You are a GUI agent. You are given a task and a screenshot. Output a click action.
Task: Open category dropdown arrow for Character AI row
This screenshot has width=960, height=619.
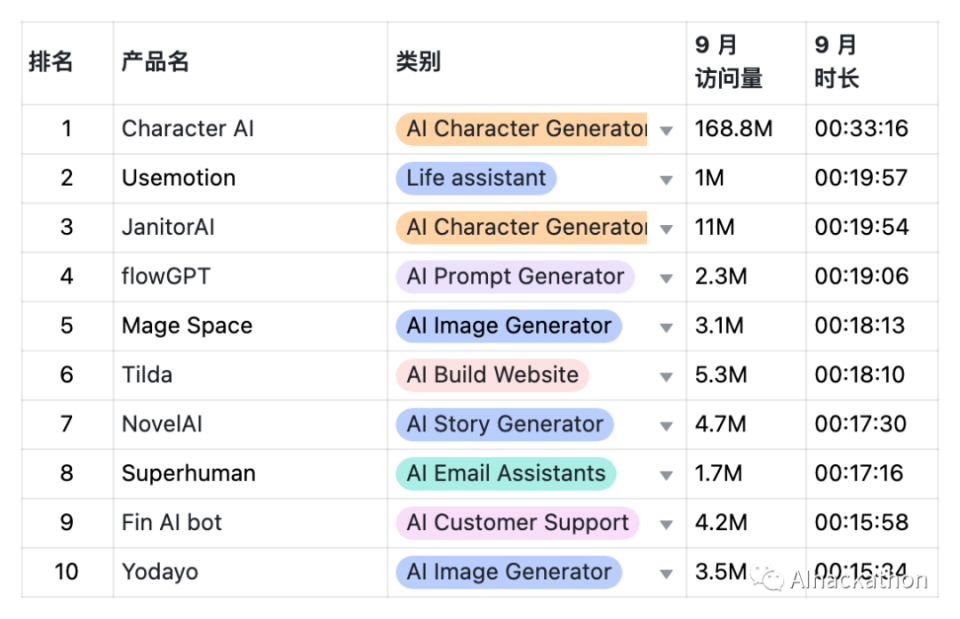(666, 131)
